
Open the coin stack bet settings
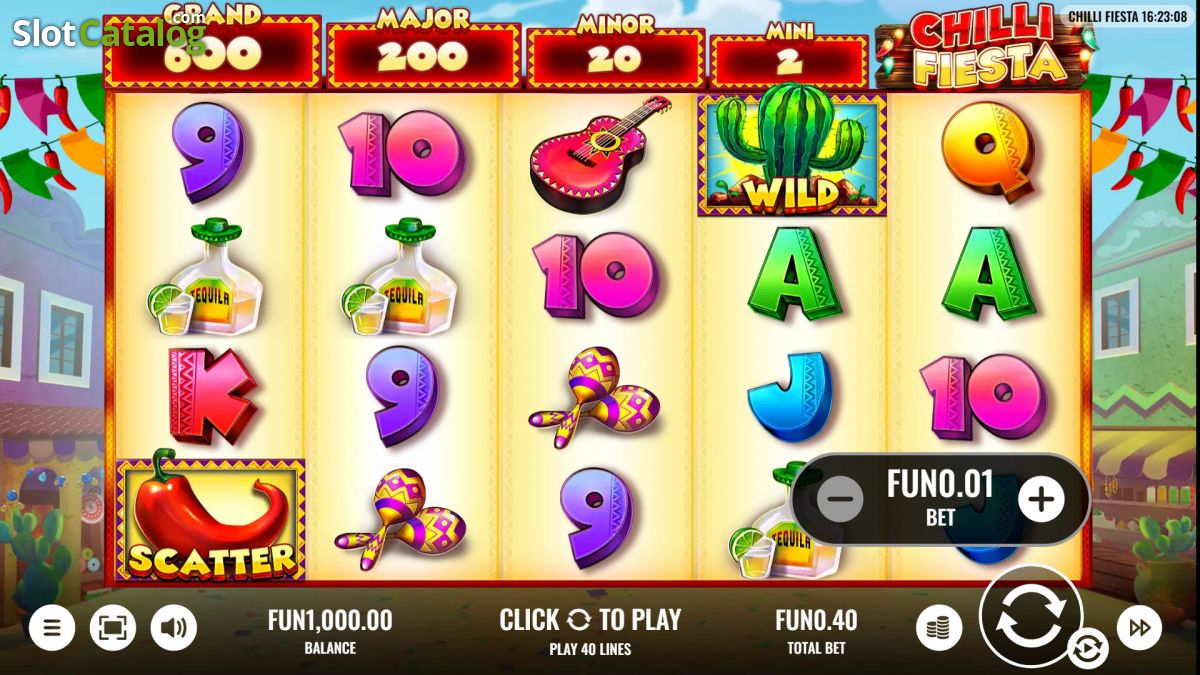(939, 628)
